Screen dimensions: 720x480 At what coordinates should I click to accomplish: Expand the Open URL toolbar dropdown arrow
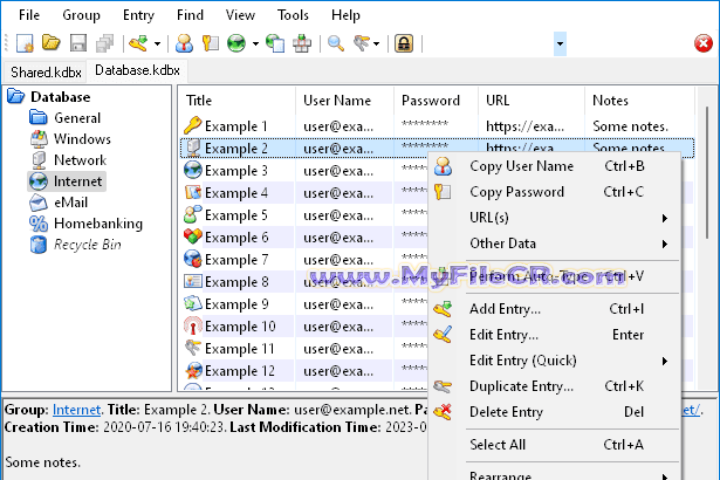[x=255, y=44]
